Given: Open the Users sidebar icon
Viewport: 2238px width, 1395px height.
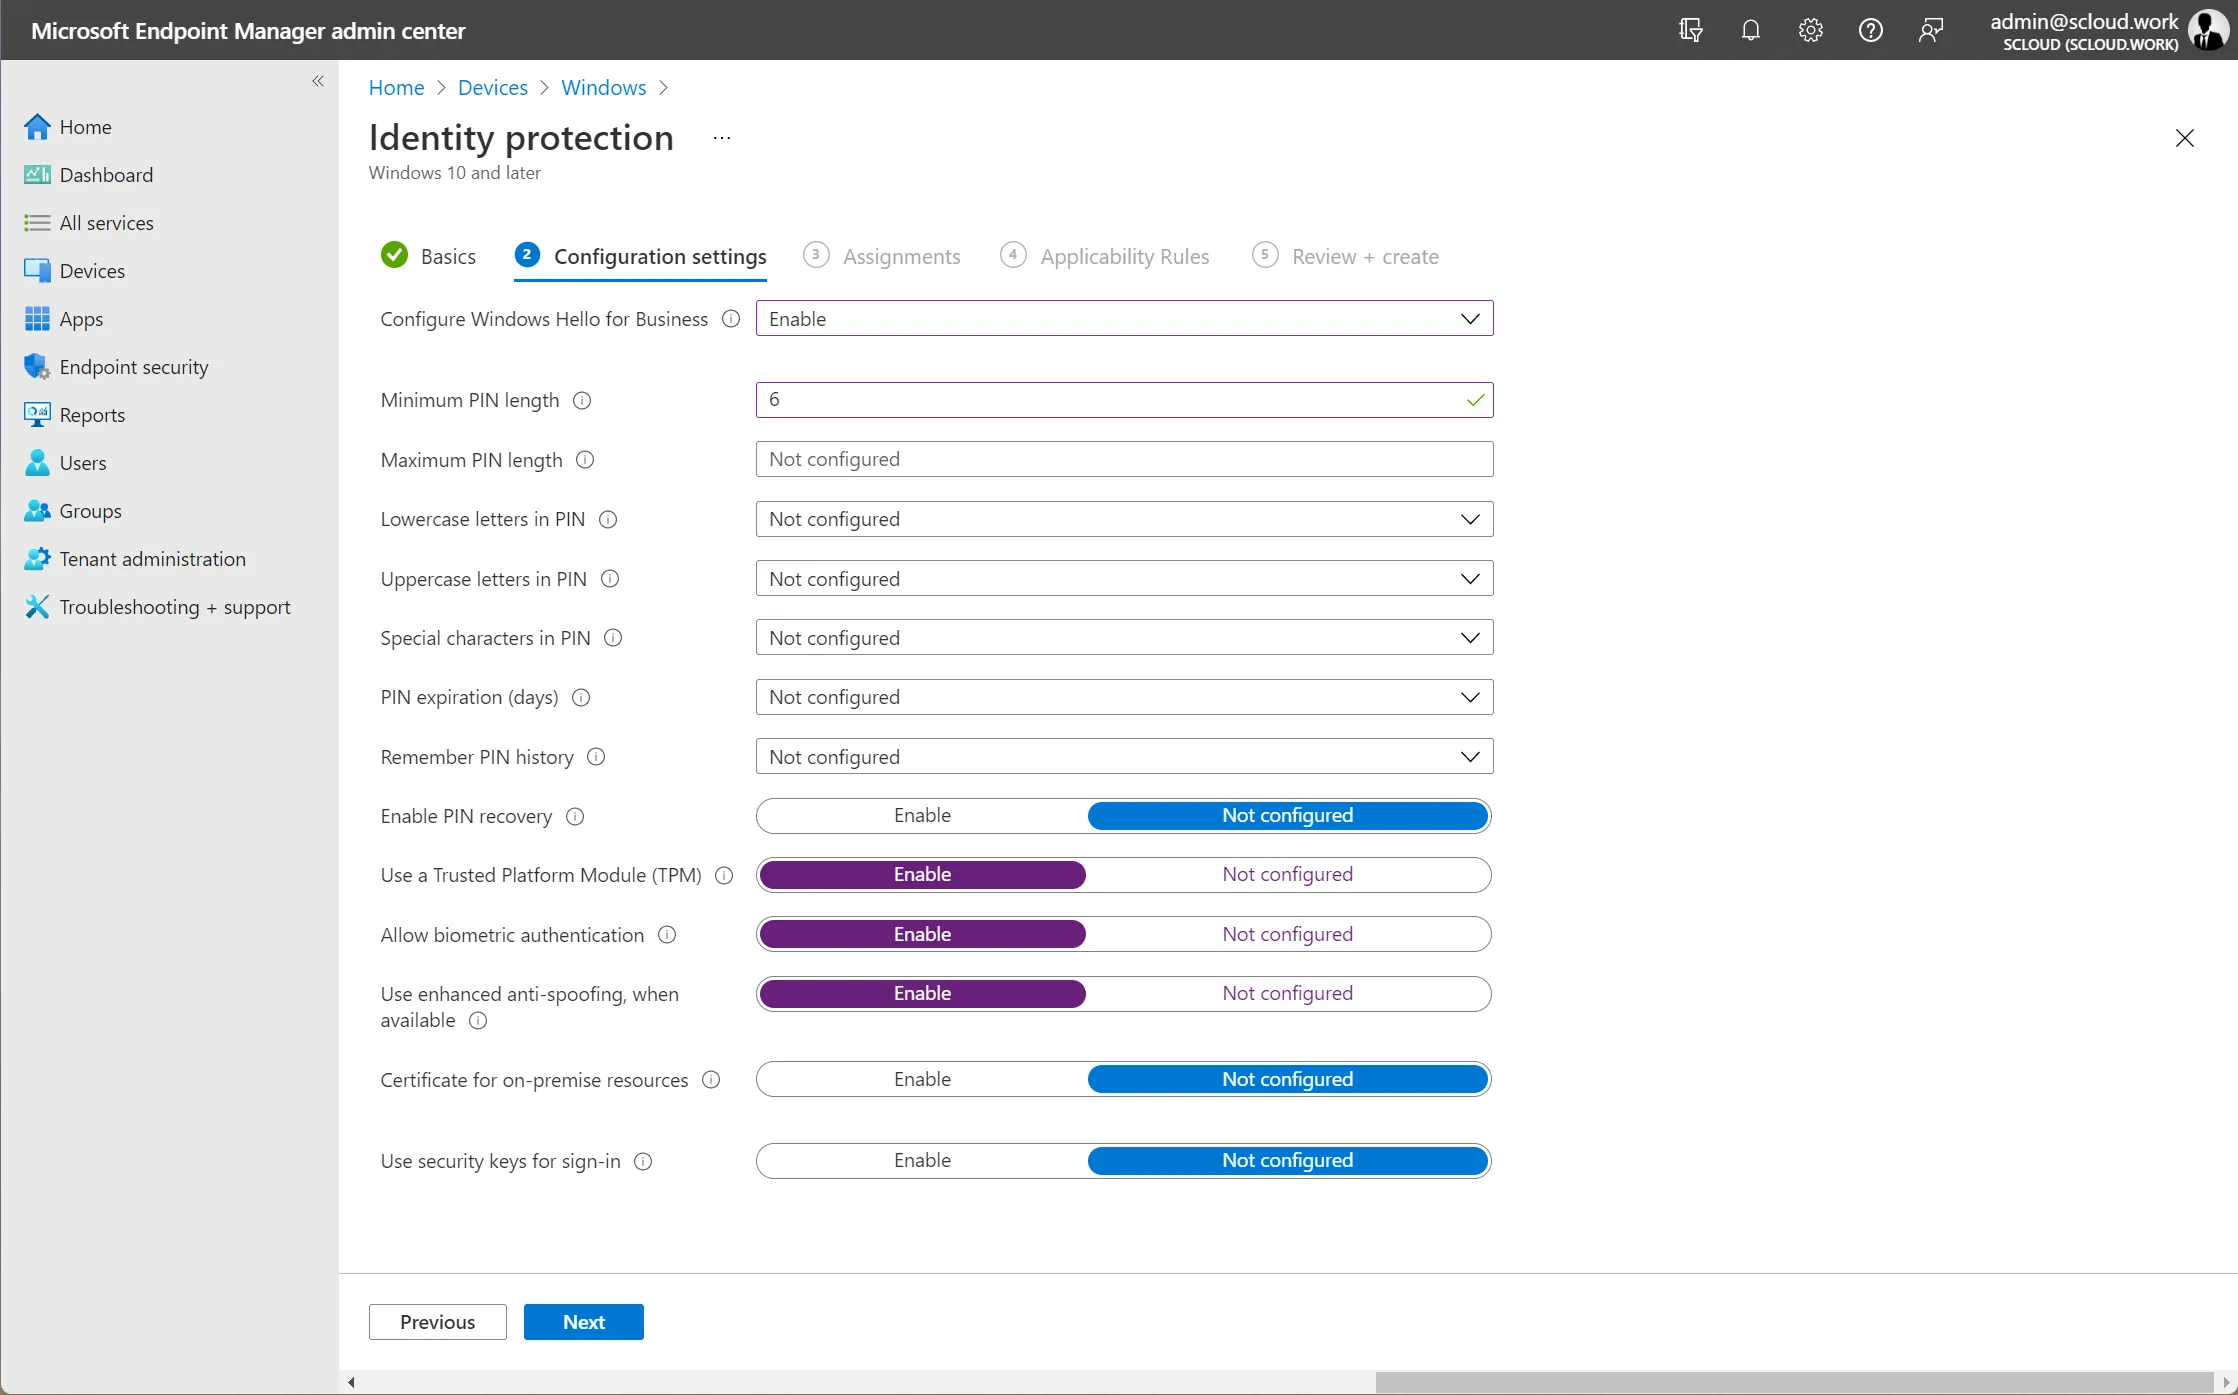Looking at the screenshot, I should [x=37, y=463].
